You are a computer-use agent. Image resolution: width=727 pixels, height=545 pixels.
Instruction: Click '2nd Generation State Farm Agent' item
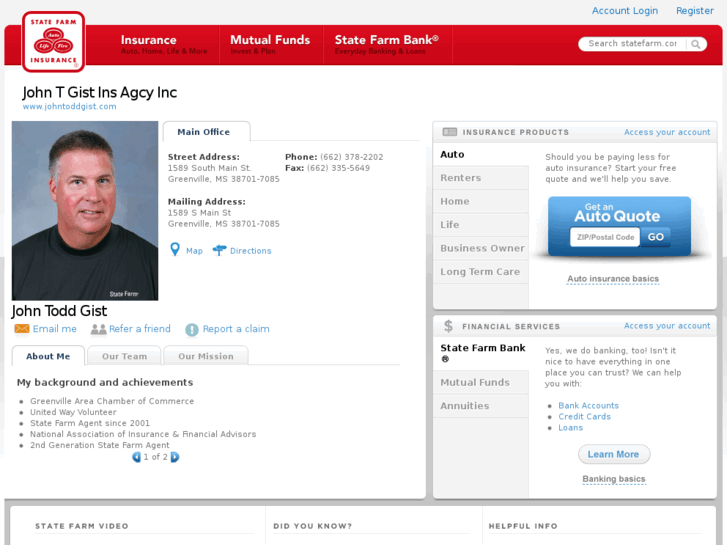(x=100, y=445)
